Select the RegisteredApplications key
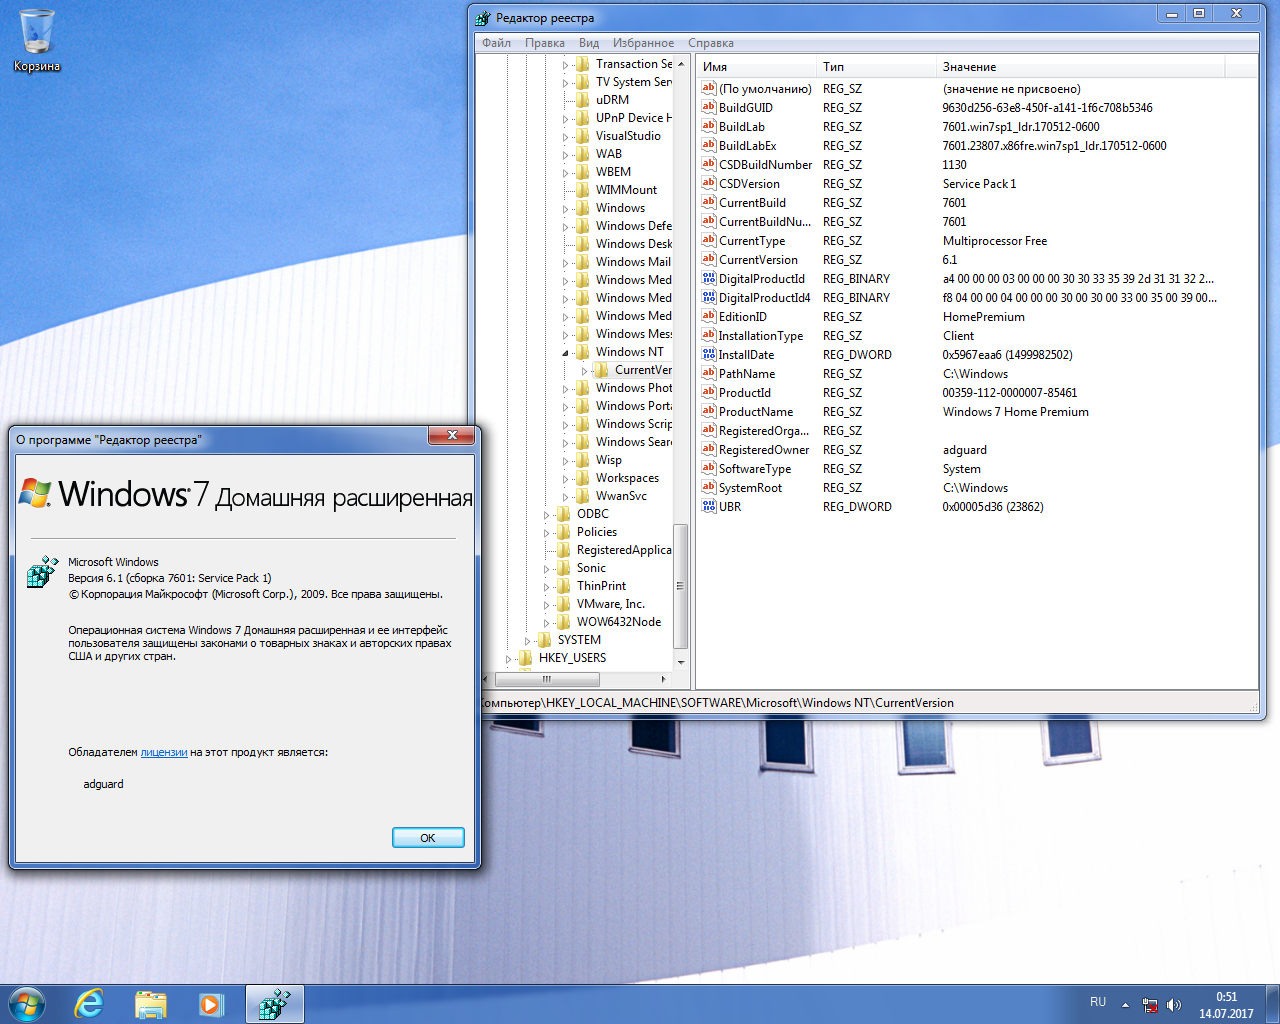The width and height of the screenshot is (1280, 1024). 623,550
